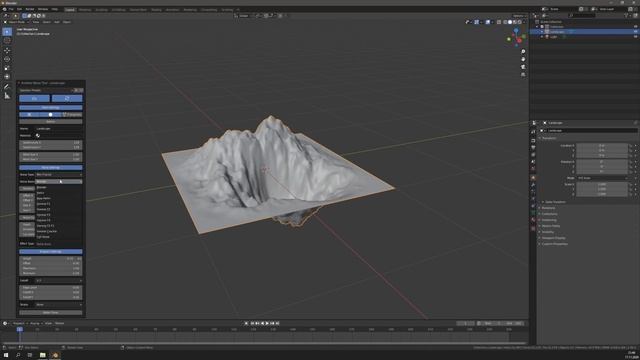640x360 pixels.
Task: Click the viewport pan hand icon
Action: (x=523, y=59)
